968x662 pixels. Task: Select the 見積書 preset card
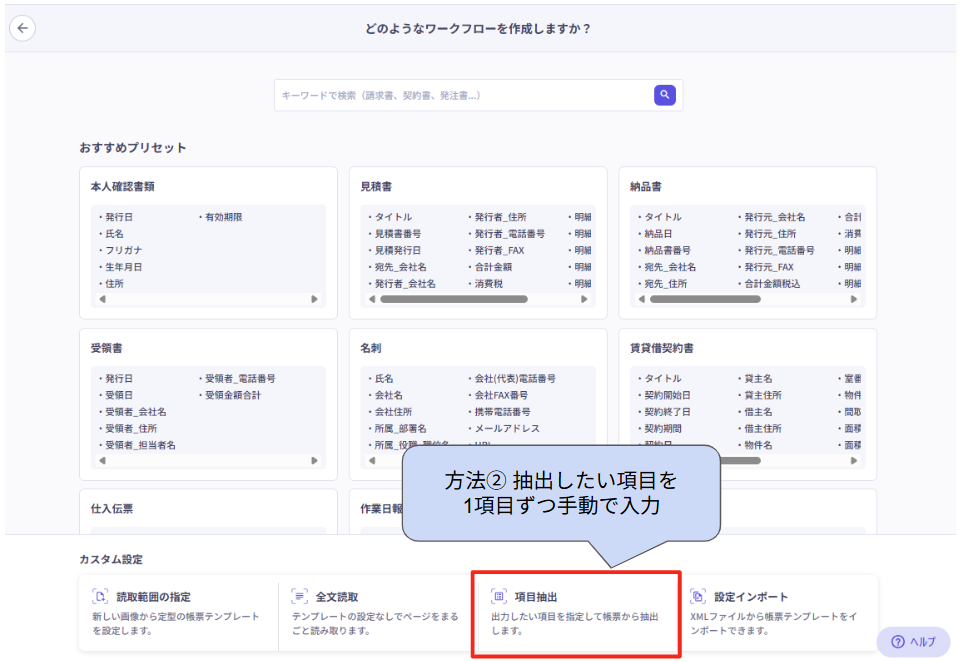[477, 187]
